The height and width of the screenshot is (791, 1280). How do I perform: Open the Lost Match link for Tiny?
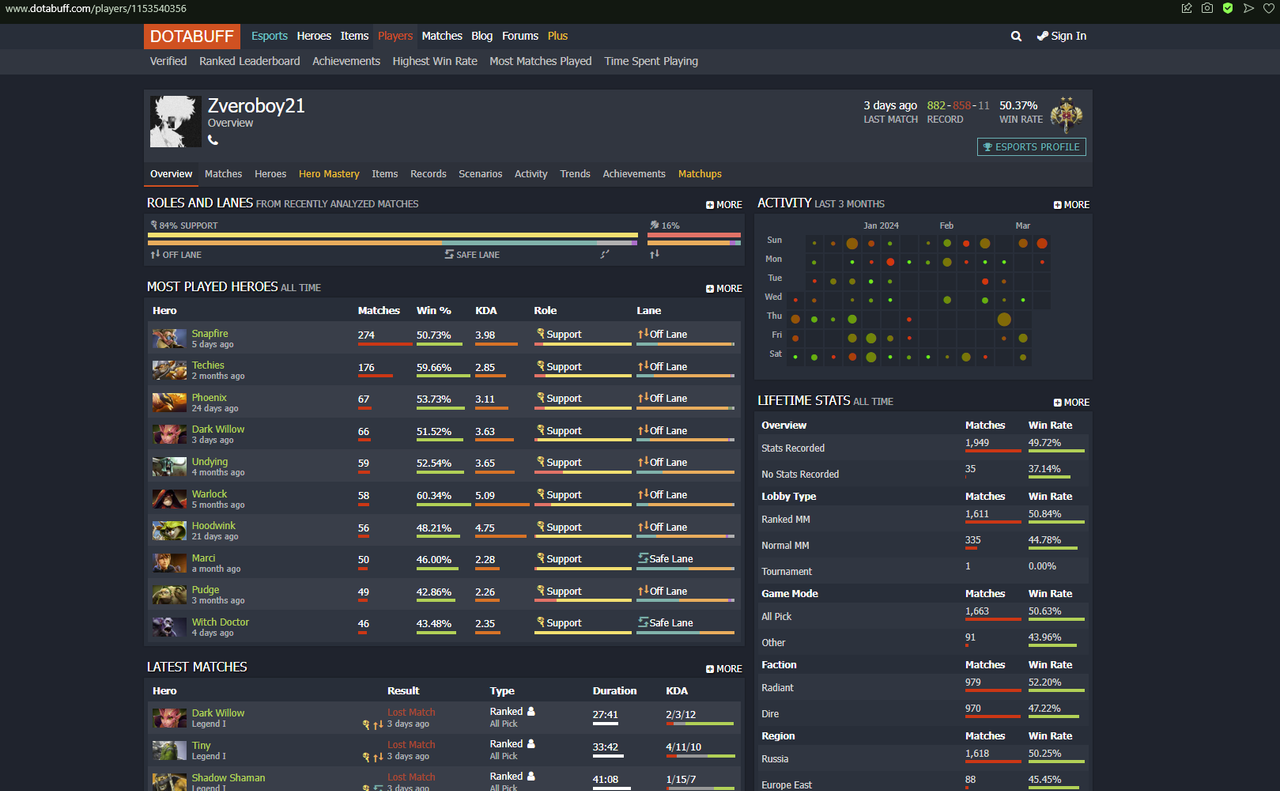click(411, 745)
